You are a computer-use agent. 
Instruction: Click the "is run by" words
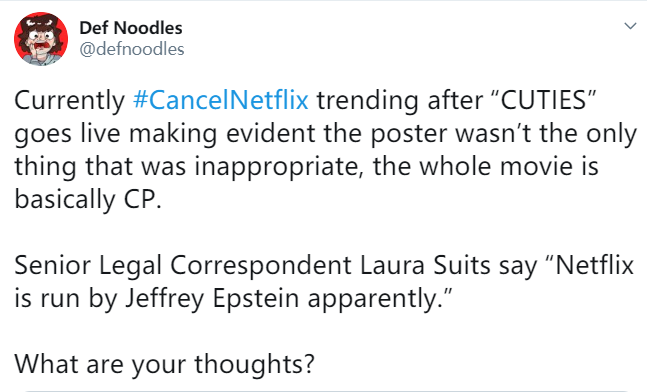pyautogui.click(x=66, y=298)
